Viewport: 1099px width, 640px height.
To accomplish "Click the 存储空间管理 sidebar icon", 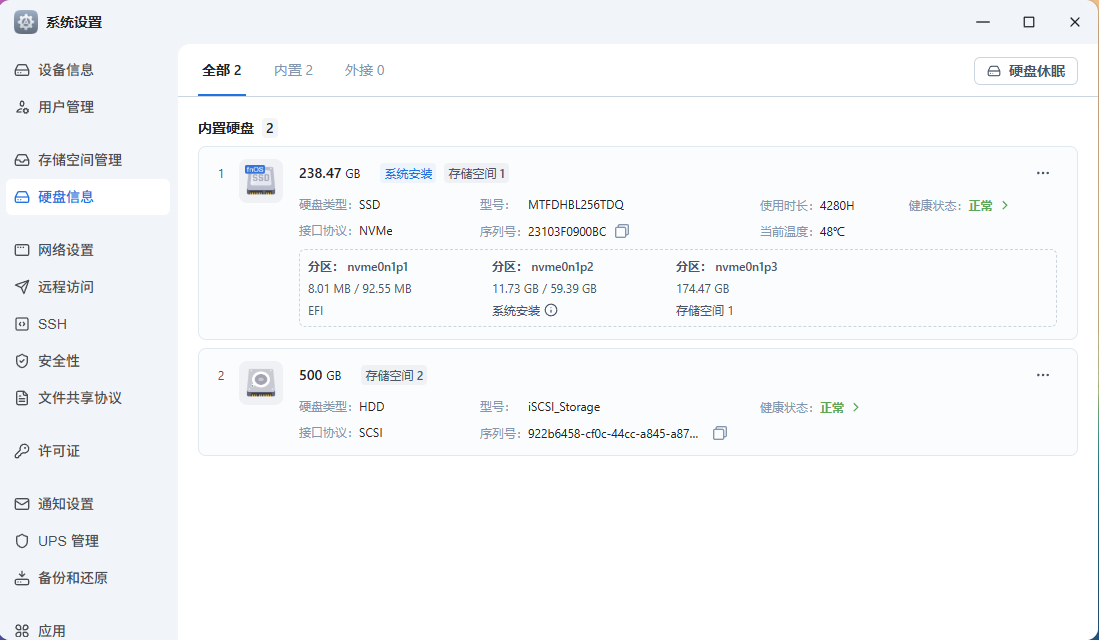I will (22, 160).
